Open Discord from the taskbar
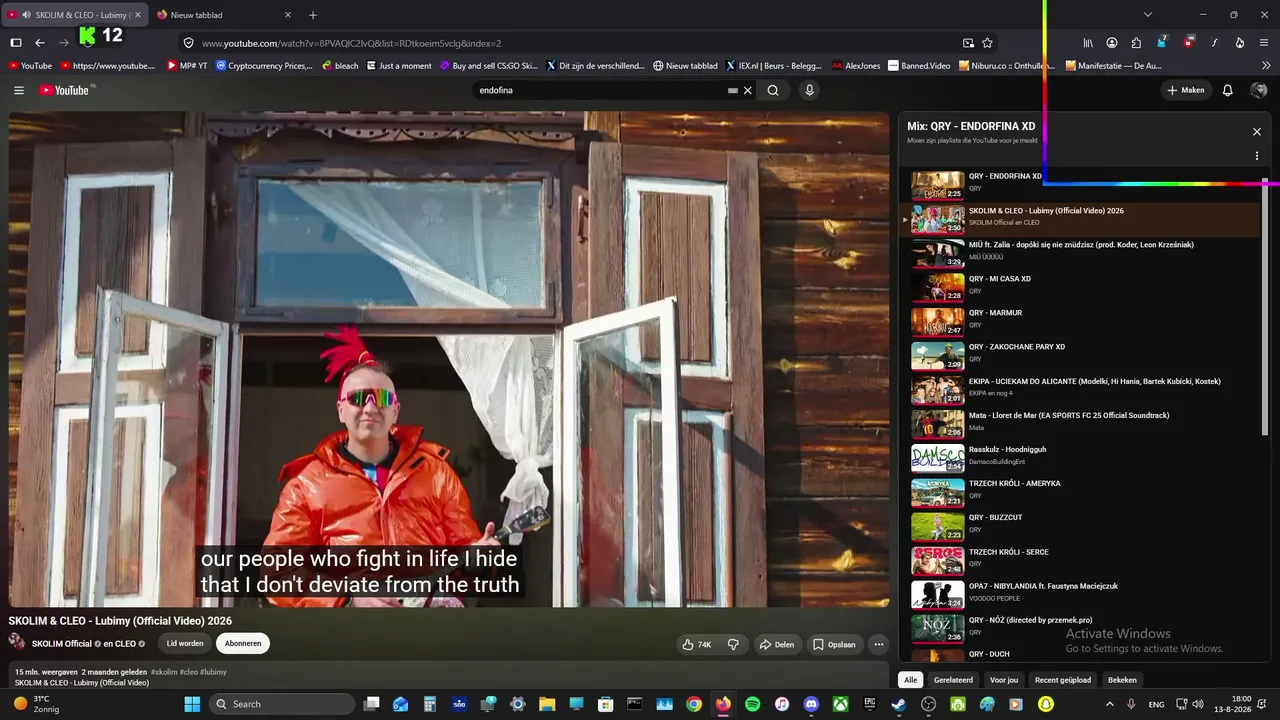The height and width of the screenshot is (720, 1280). (x=811, y=704)
